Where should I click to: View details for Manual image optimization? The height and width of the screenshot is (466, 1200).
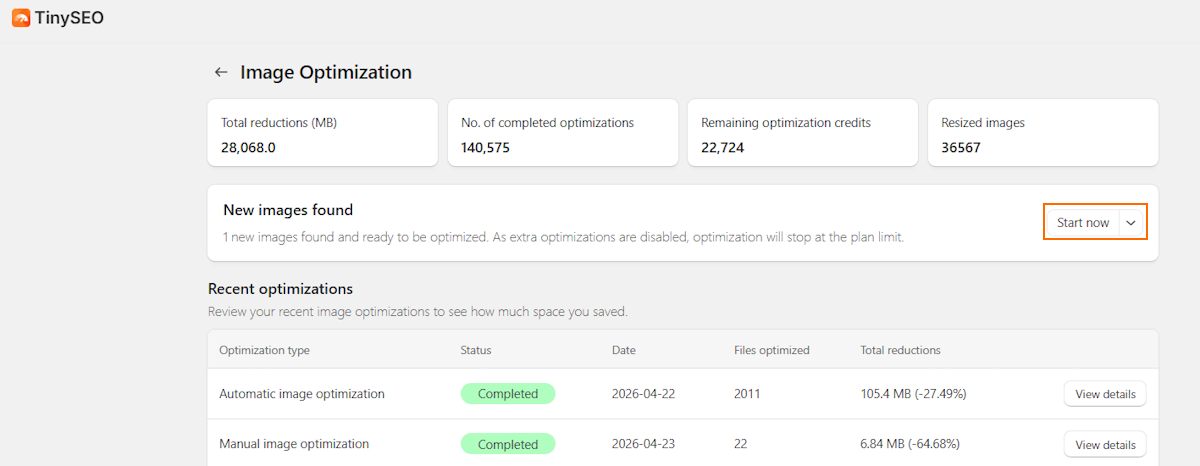click(1105, 444)
